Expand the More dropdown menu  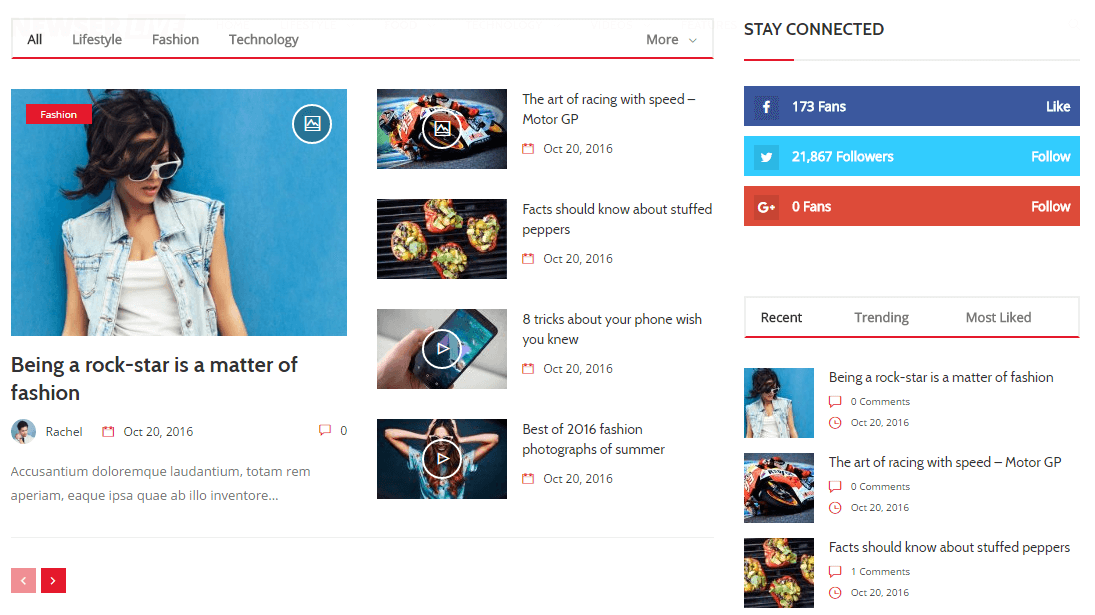pos(671,40)
